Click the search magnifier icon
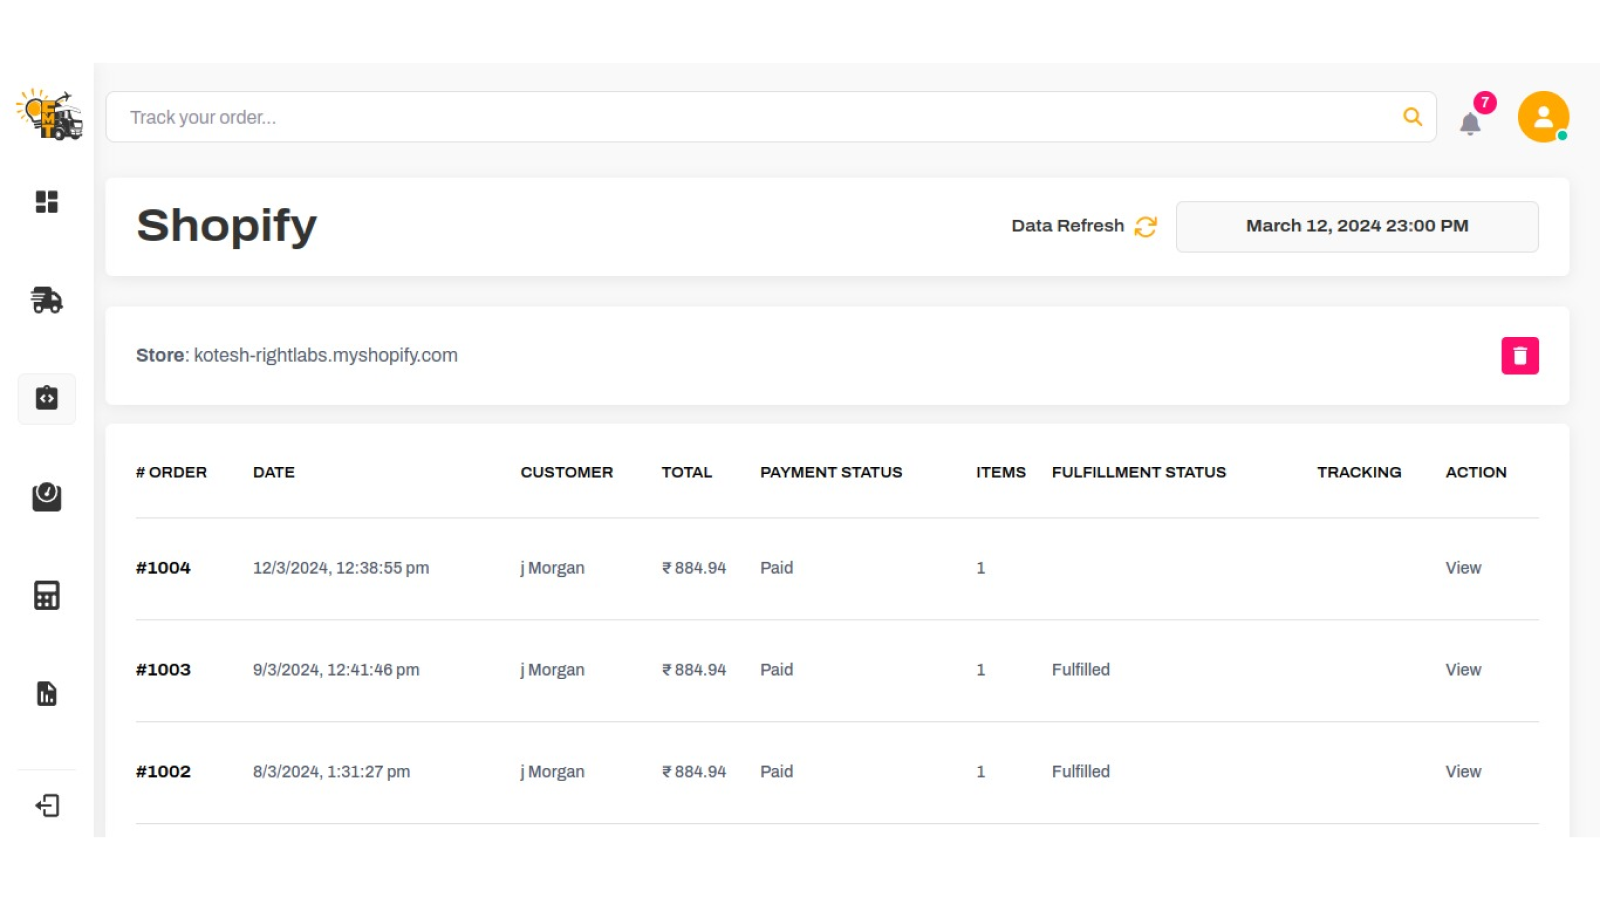 pos(1412,117)
